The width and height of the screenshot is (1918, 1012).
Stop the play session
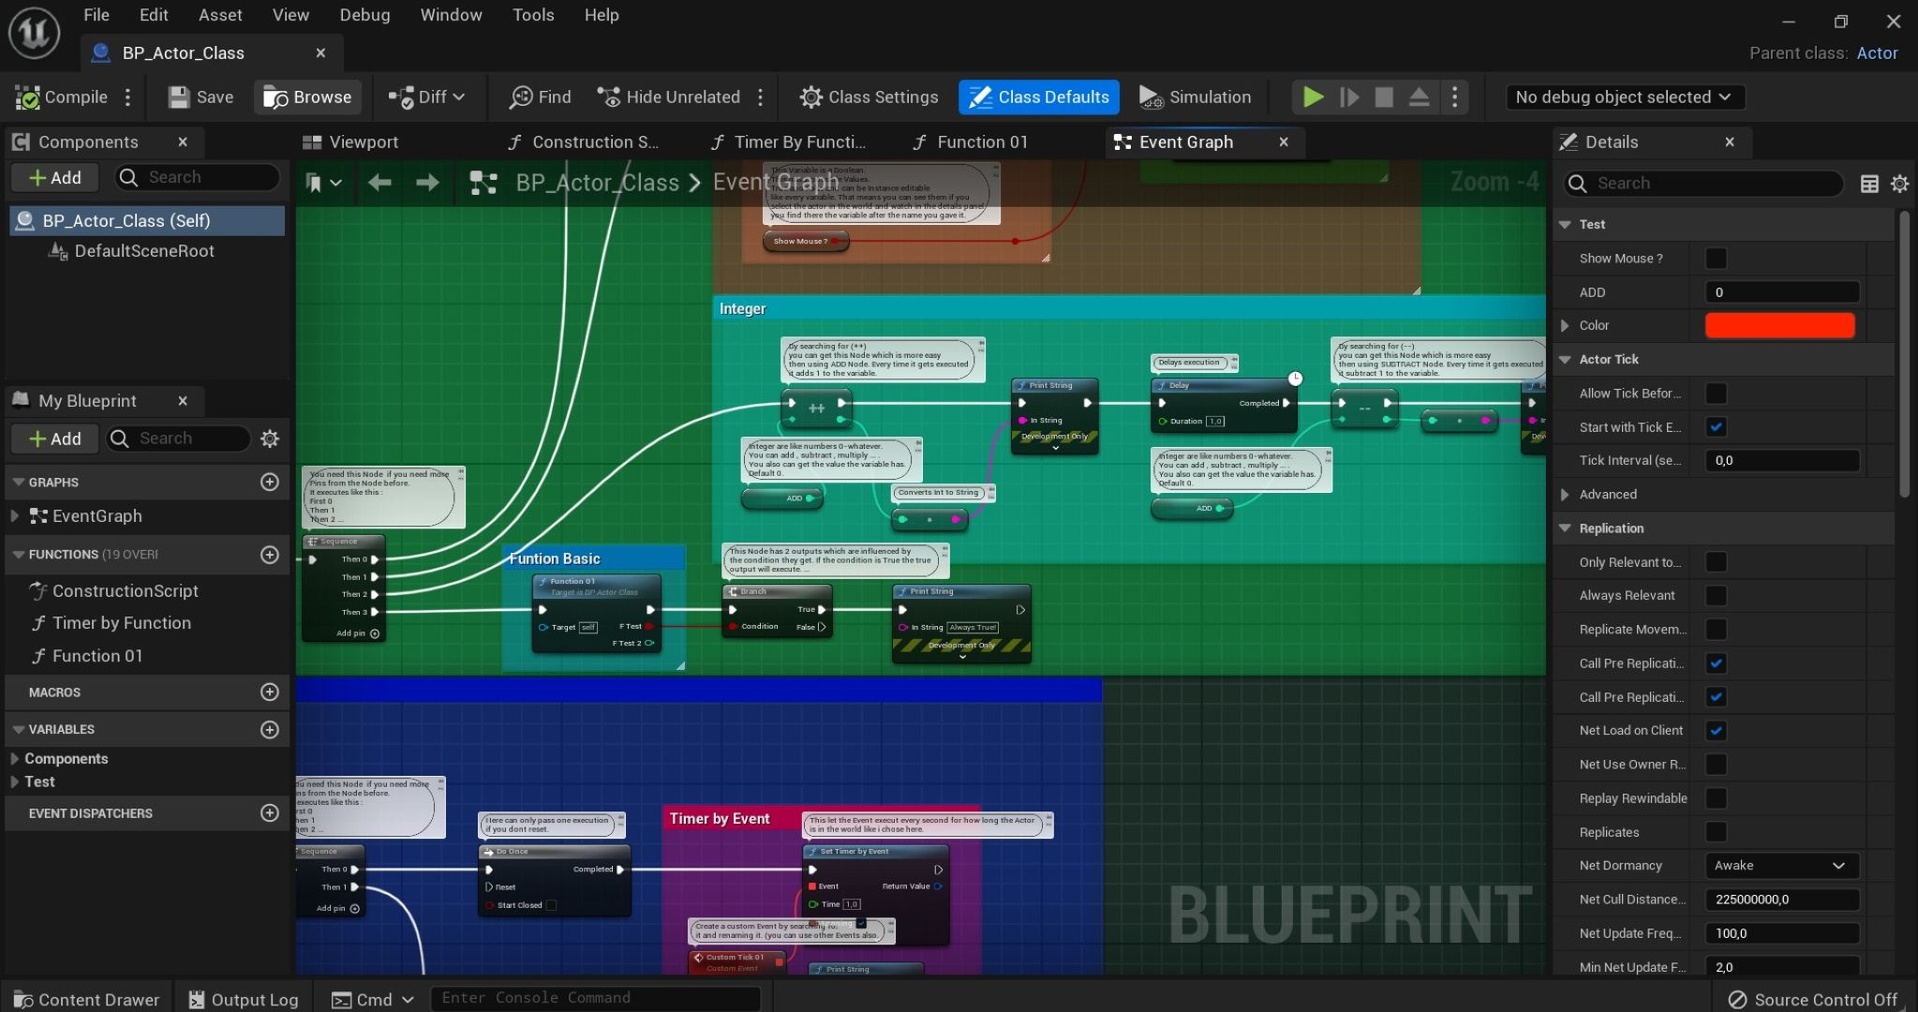coord(1384,97)
